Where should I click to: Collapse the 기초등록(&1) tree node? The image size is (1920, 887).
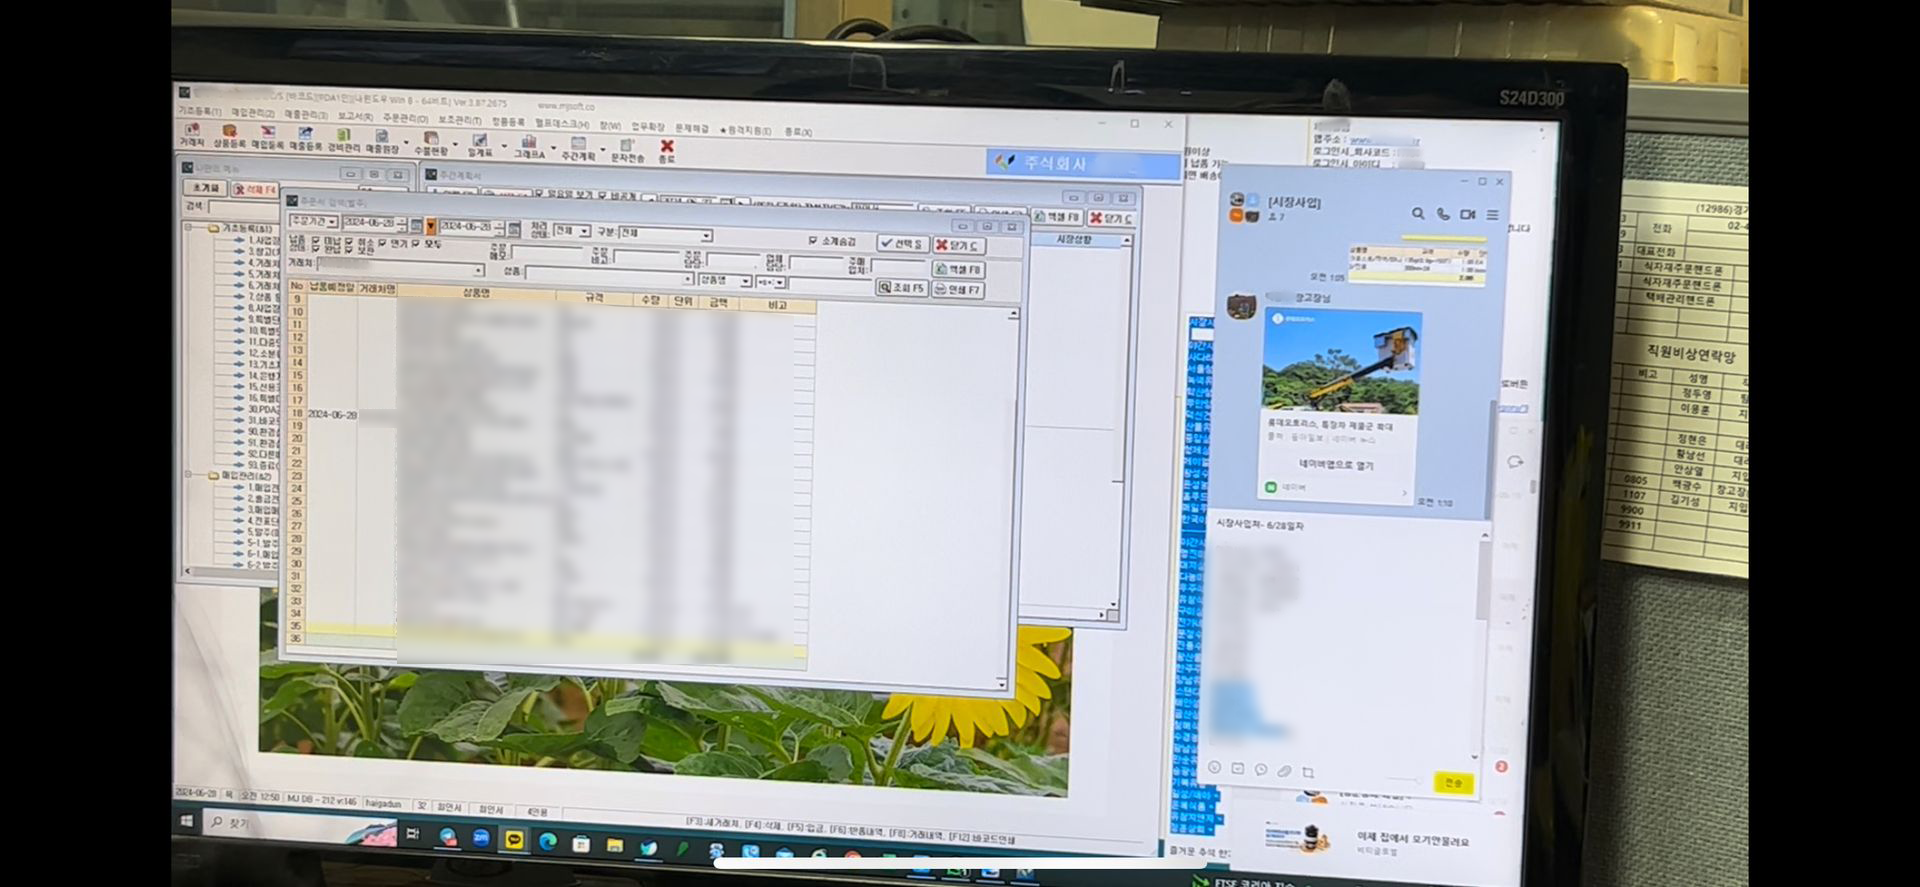click(x=188, y=228)
